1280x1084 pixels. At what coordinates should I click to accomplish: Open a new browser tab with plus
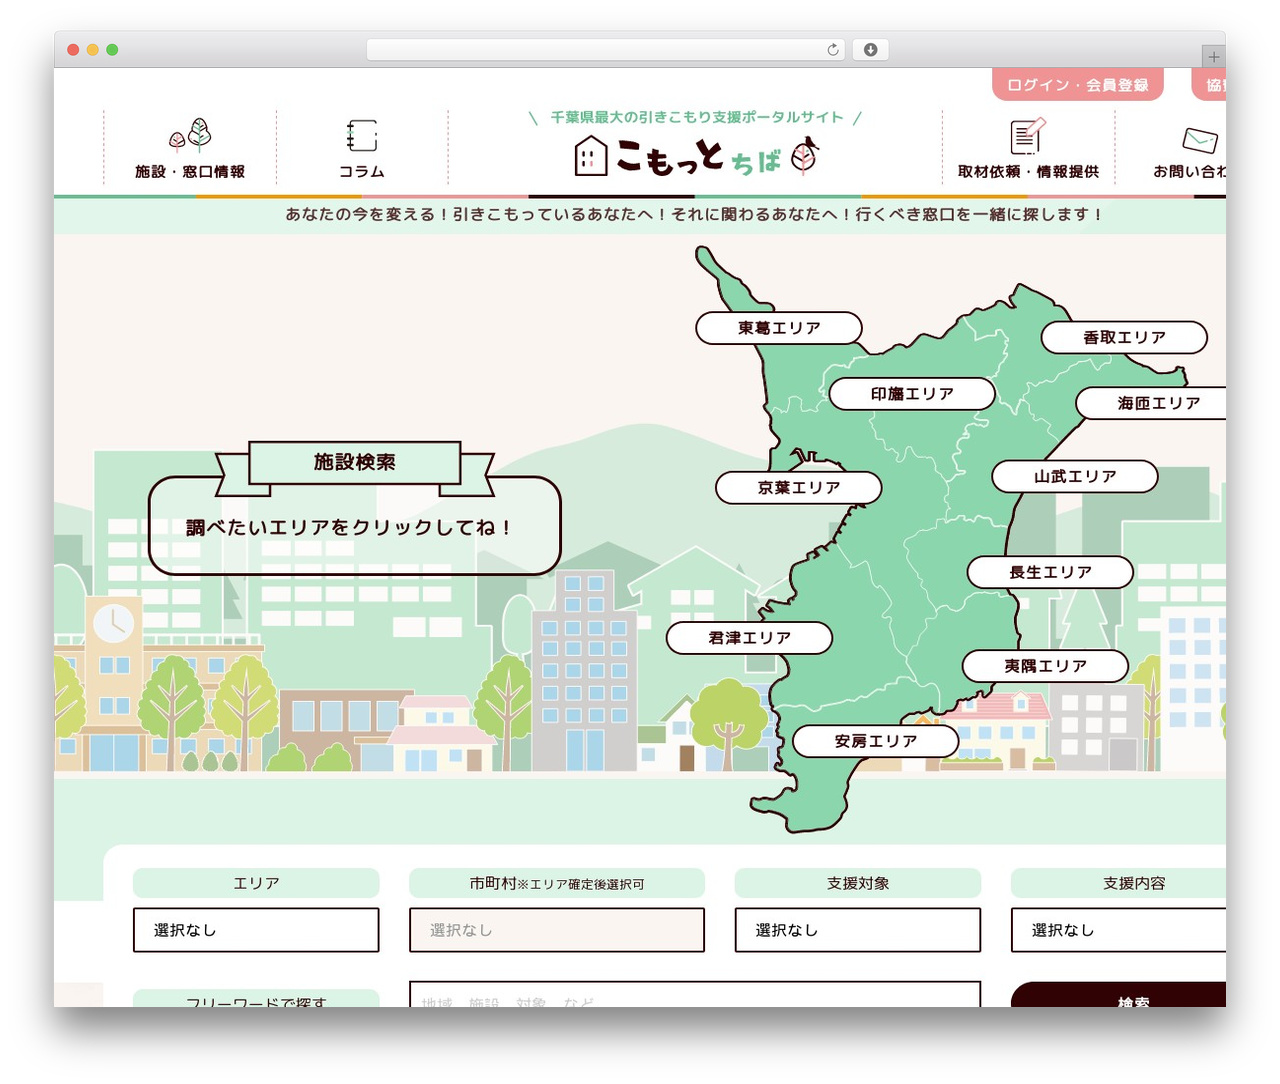tap(1214, 57)
